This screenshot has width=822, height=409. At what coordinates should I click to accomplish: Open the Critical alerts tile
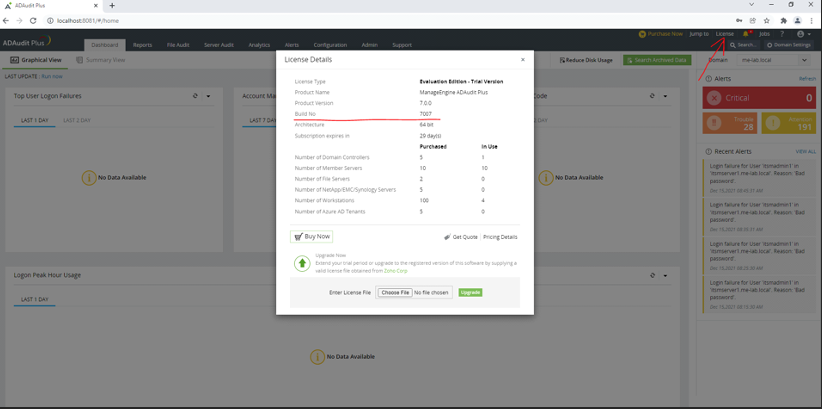760,98
